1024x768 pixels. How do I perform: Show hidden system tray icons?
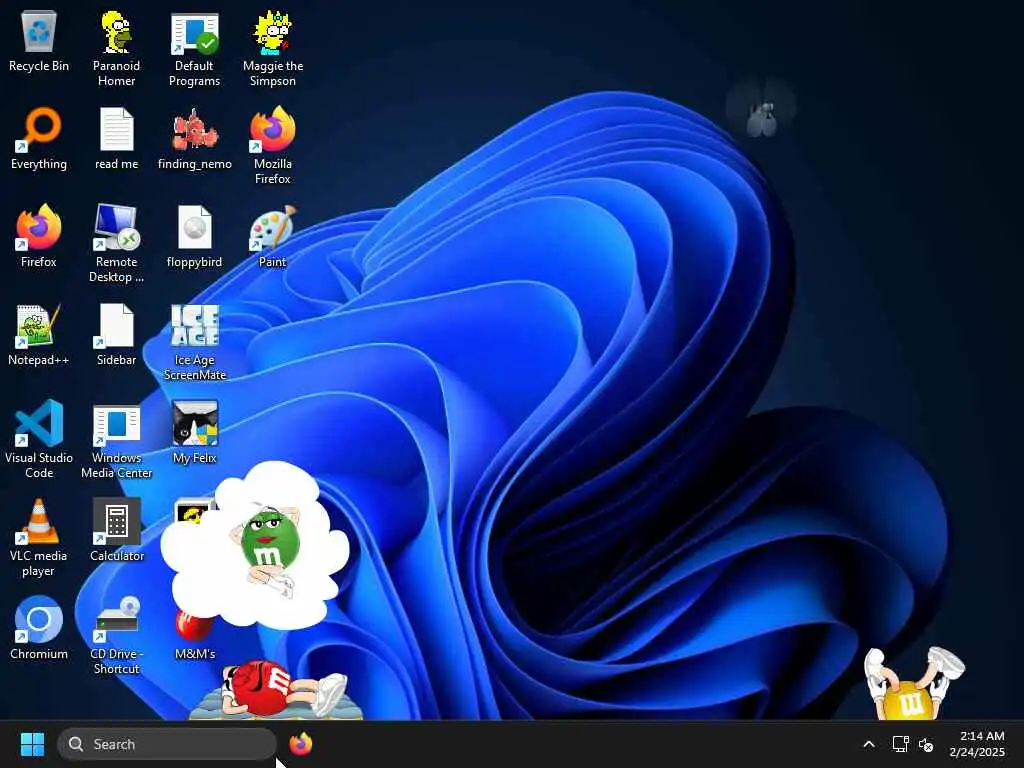[x=869, y=744]
